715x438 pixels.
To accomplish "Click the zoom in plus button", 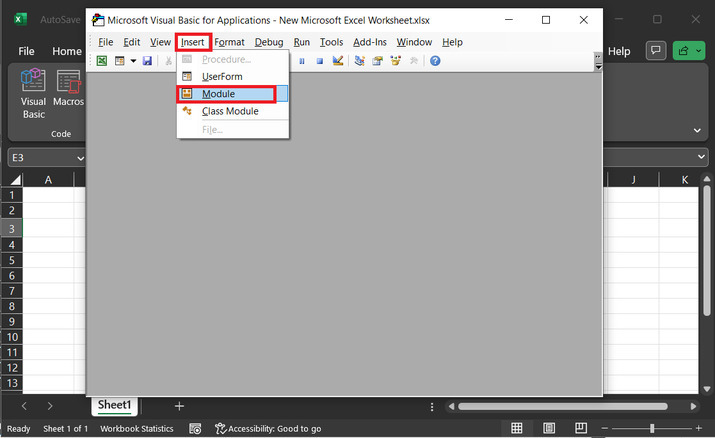I will click(x=699, y=428).
